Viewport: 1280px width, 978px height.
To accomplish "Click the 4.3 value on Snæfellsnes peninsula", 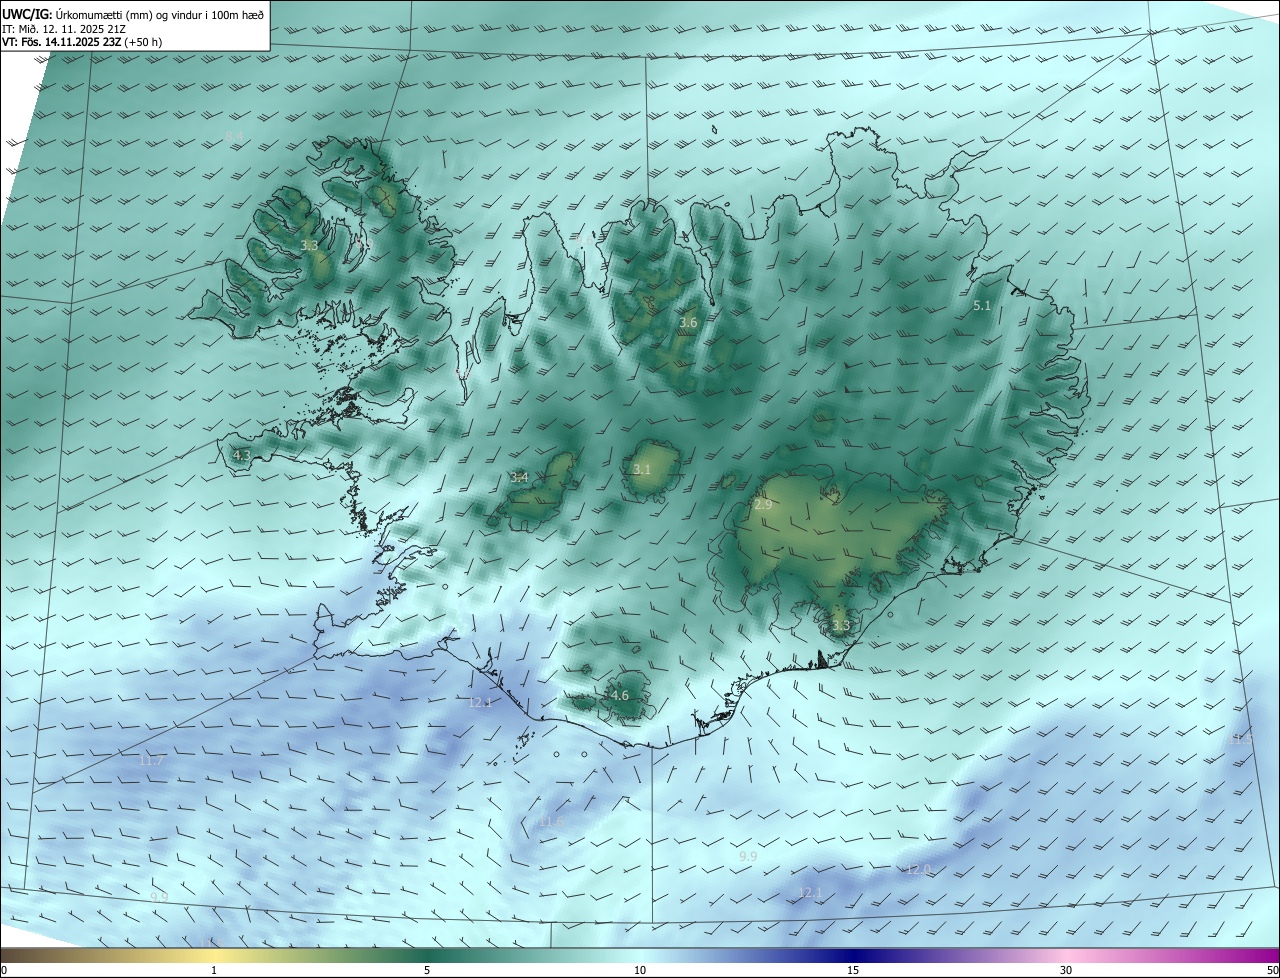I will click(241, 455).
